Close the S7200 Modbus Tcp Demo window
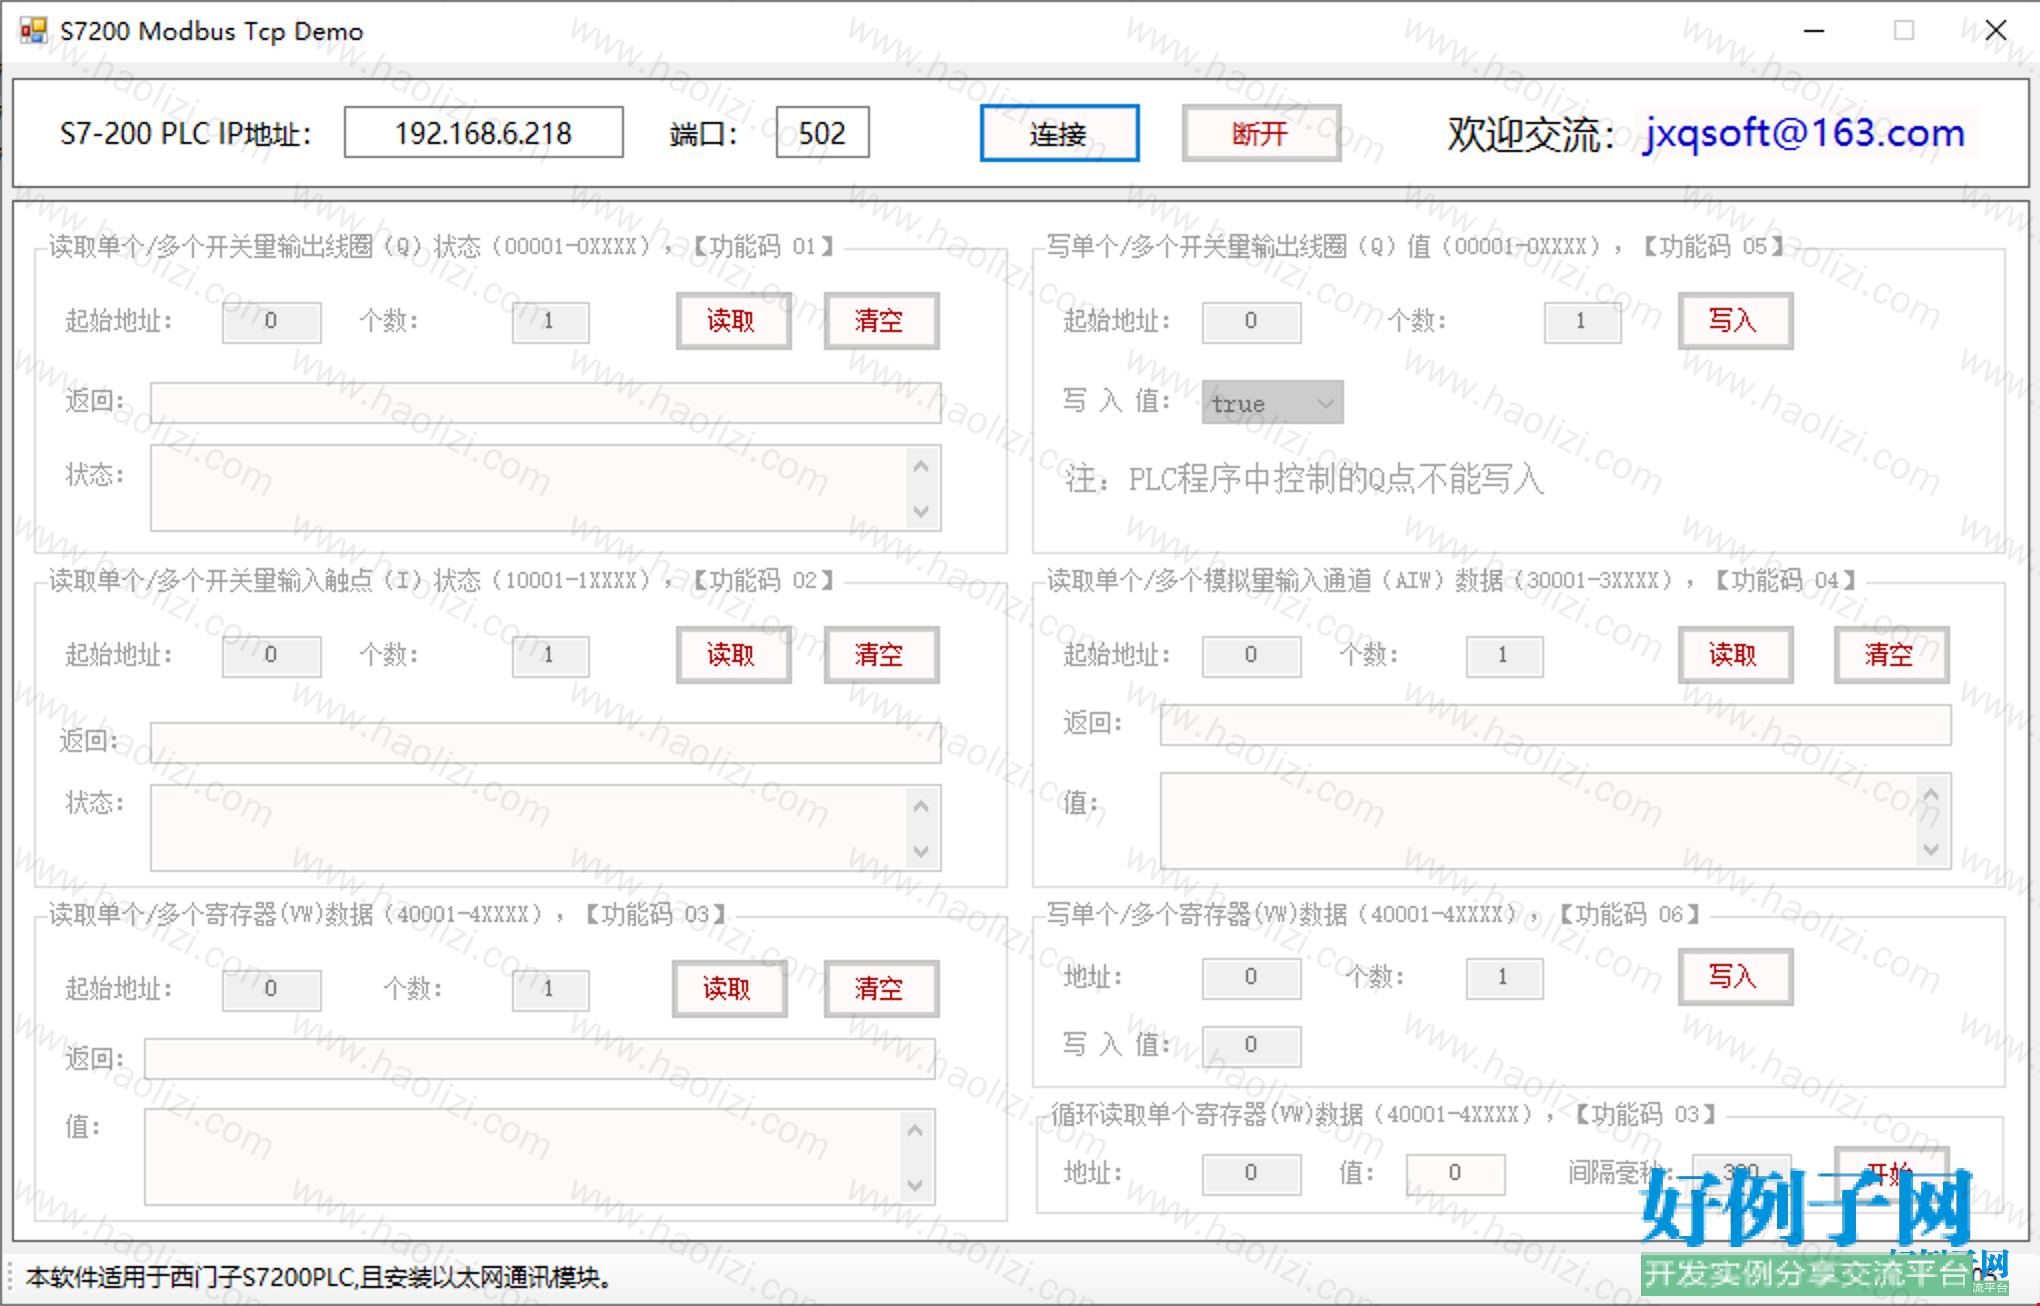 [x=1996, y=31]
